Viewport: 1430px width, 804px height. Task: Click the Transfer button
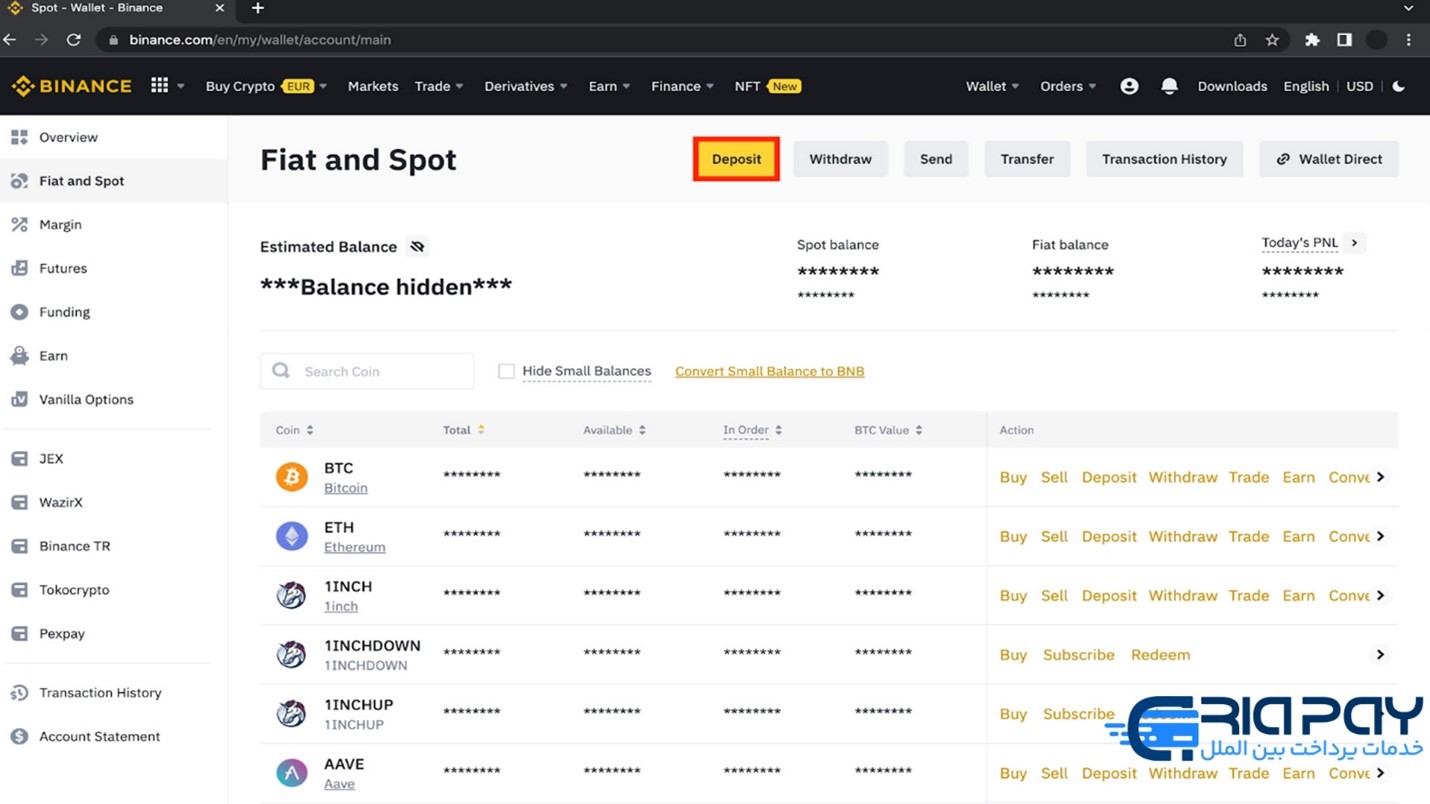click(1027, 159)
